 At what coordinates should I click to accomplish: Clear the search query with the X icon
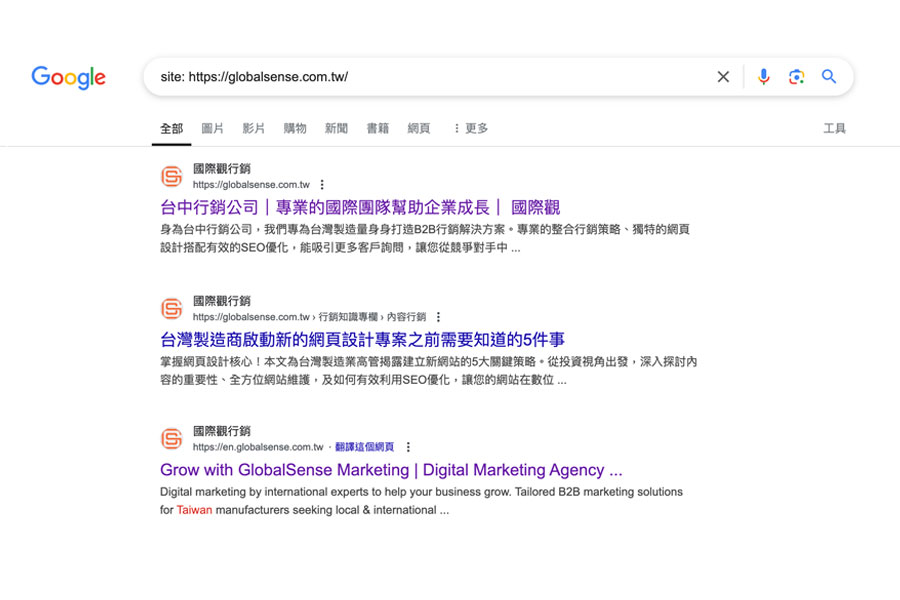(723, 76)
